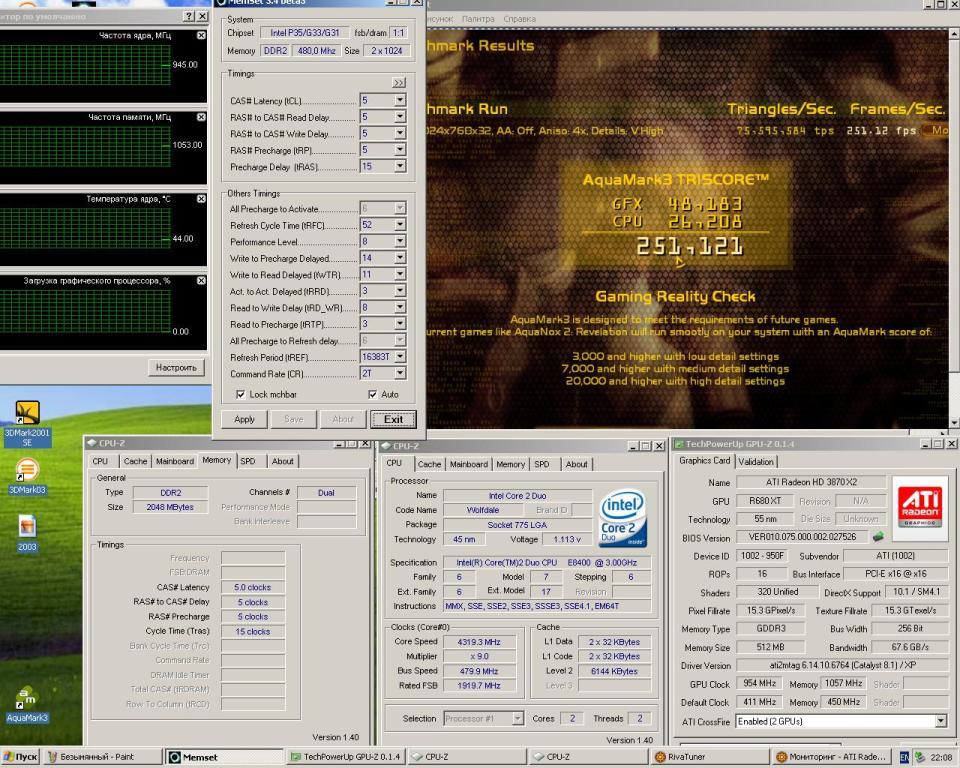Switch to TechPowerUp GPU-Z in the taskbar

coord(346,757)
